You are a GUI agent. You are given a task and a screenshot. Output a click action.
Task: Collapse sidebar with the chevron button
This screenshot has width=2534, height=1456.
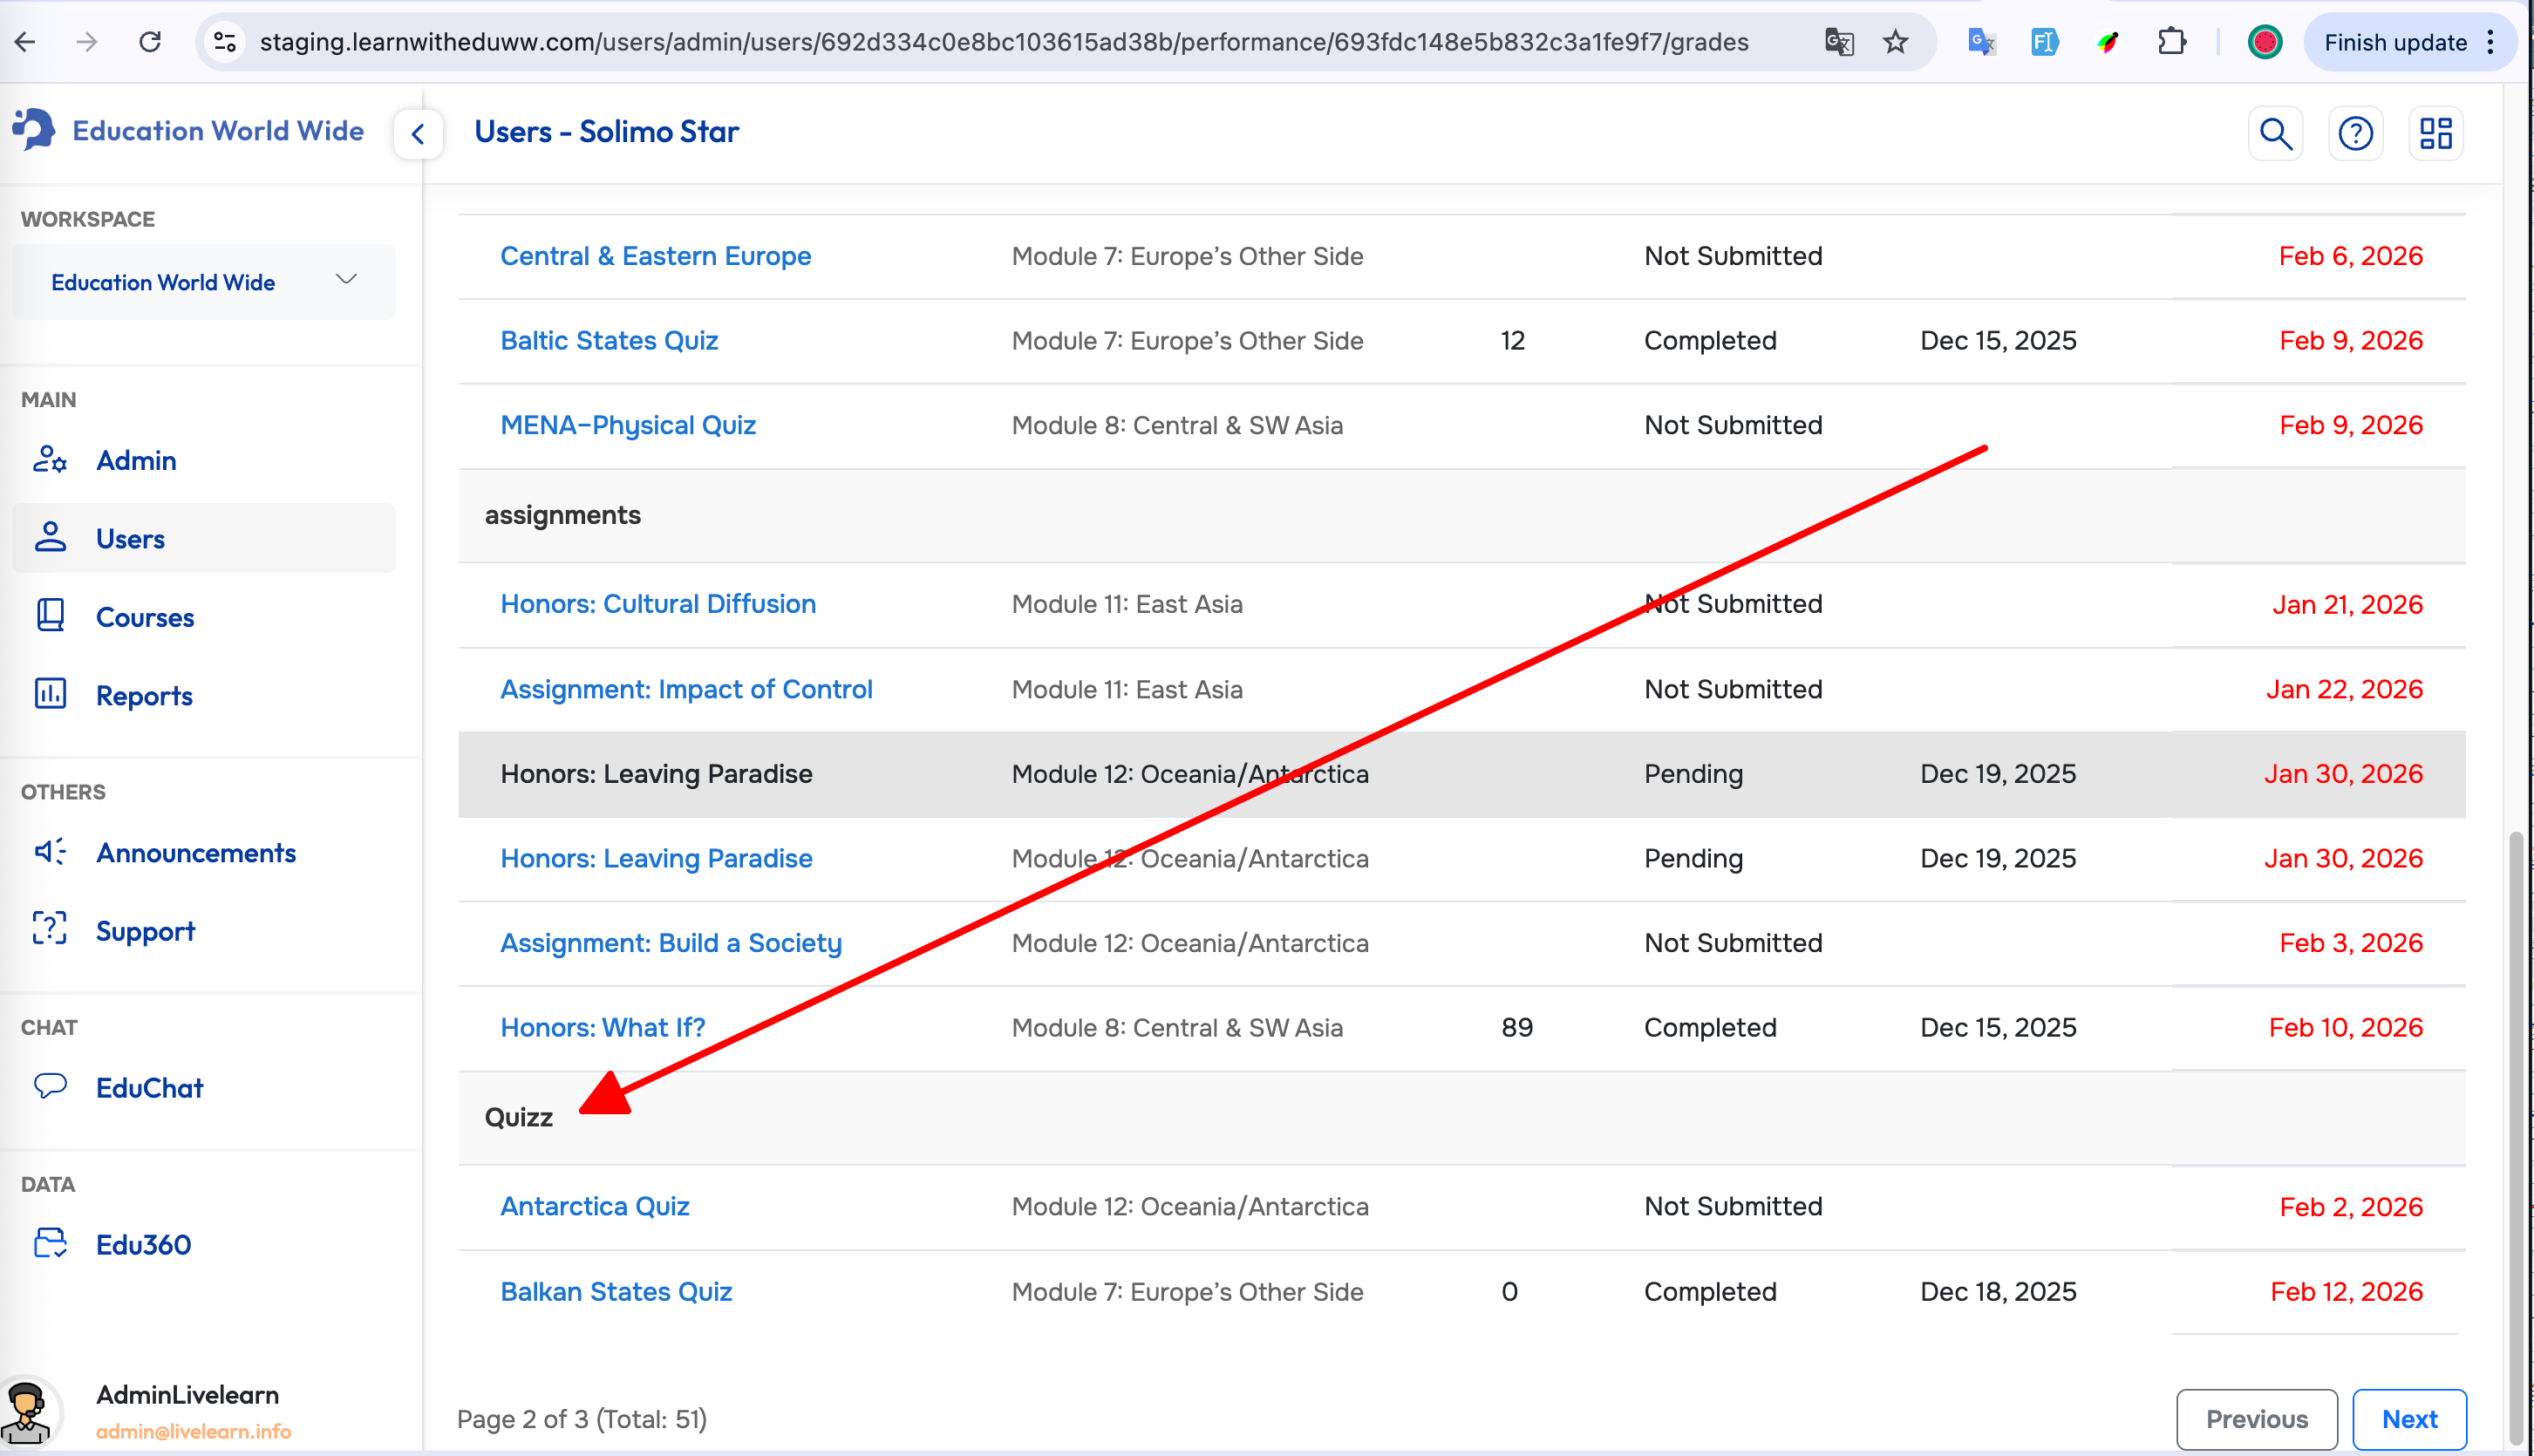418,133
